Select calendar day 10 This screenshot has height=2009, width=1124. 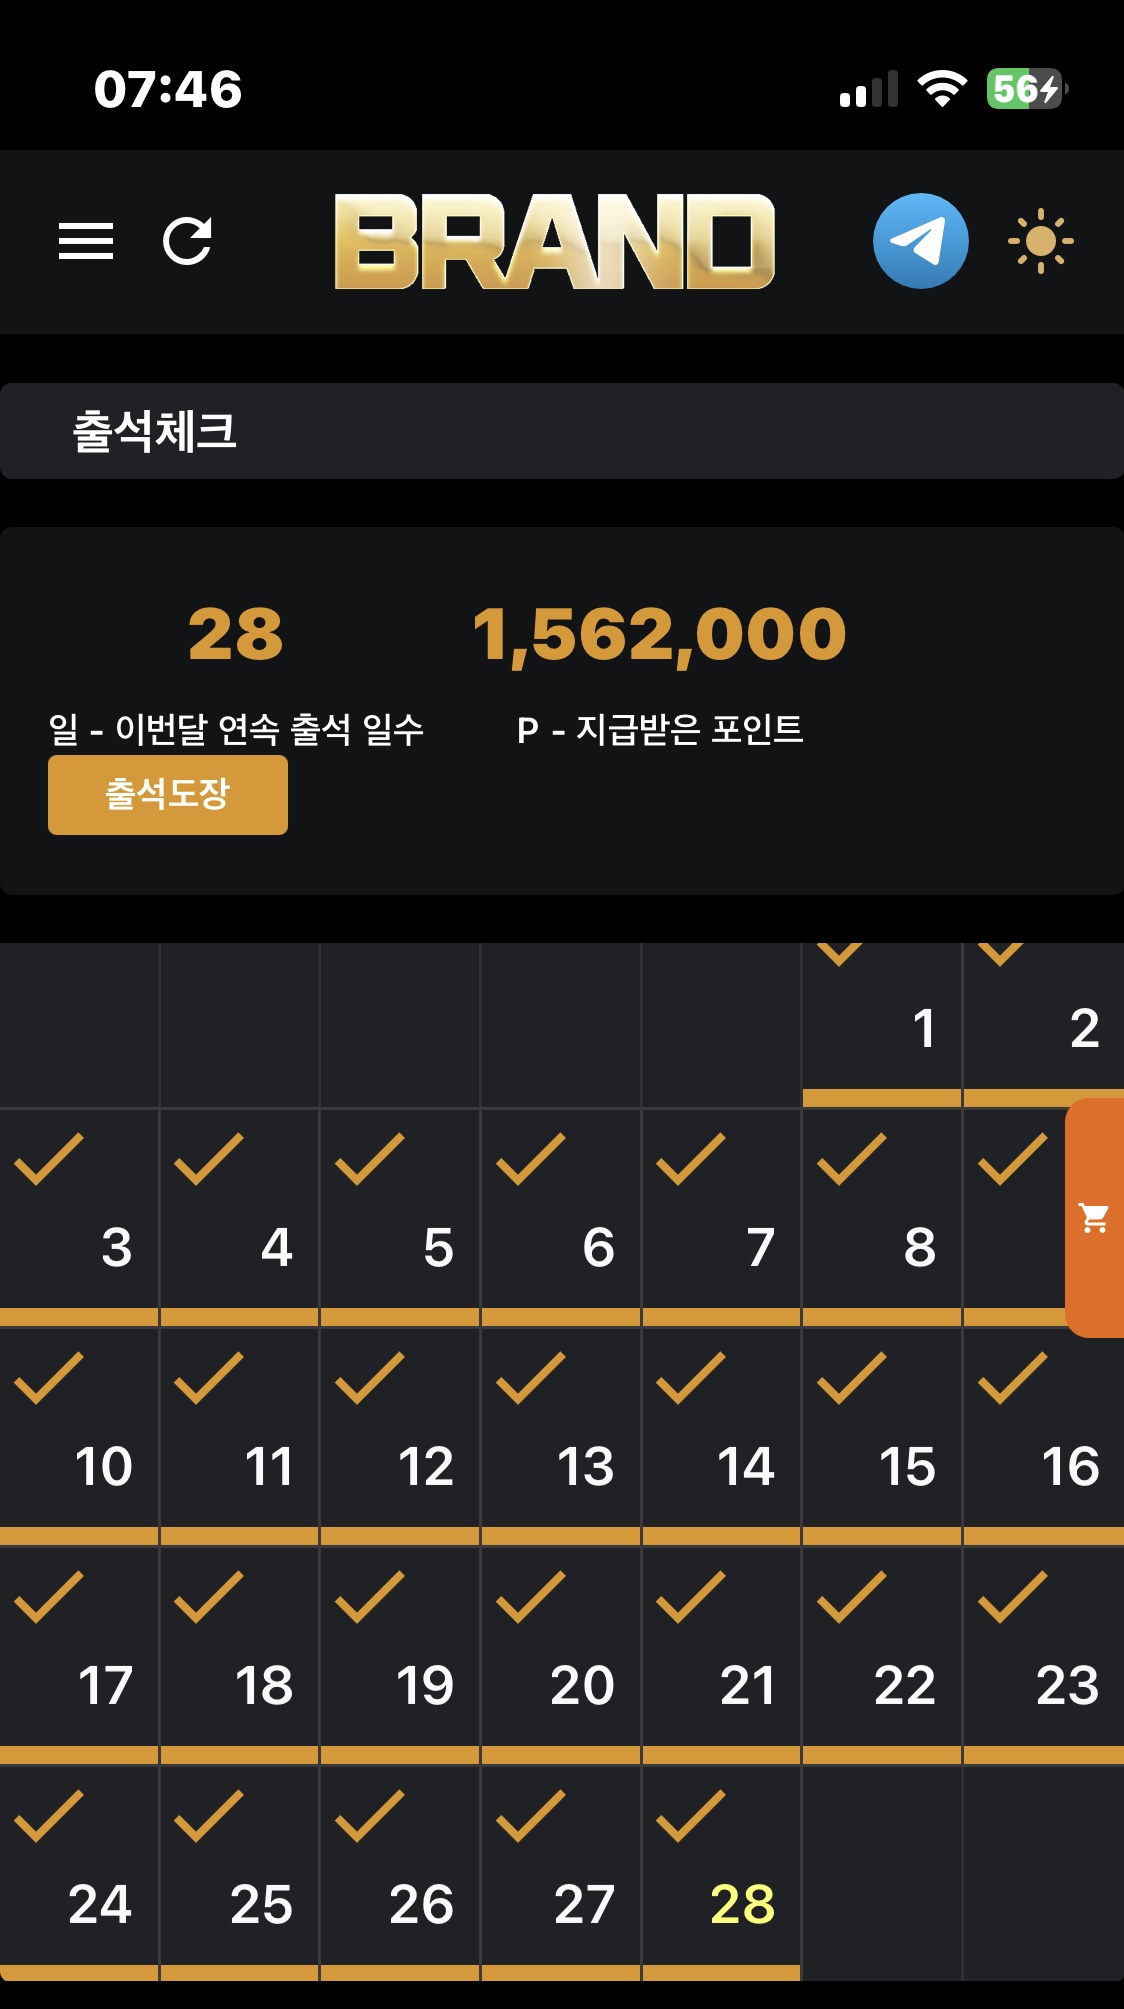(103, 1467)
